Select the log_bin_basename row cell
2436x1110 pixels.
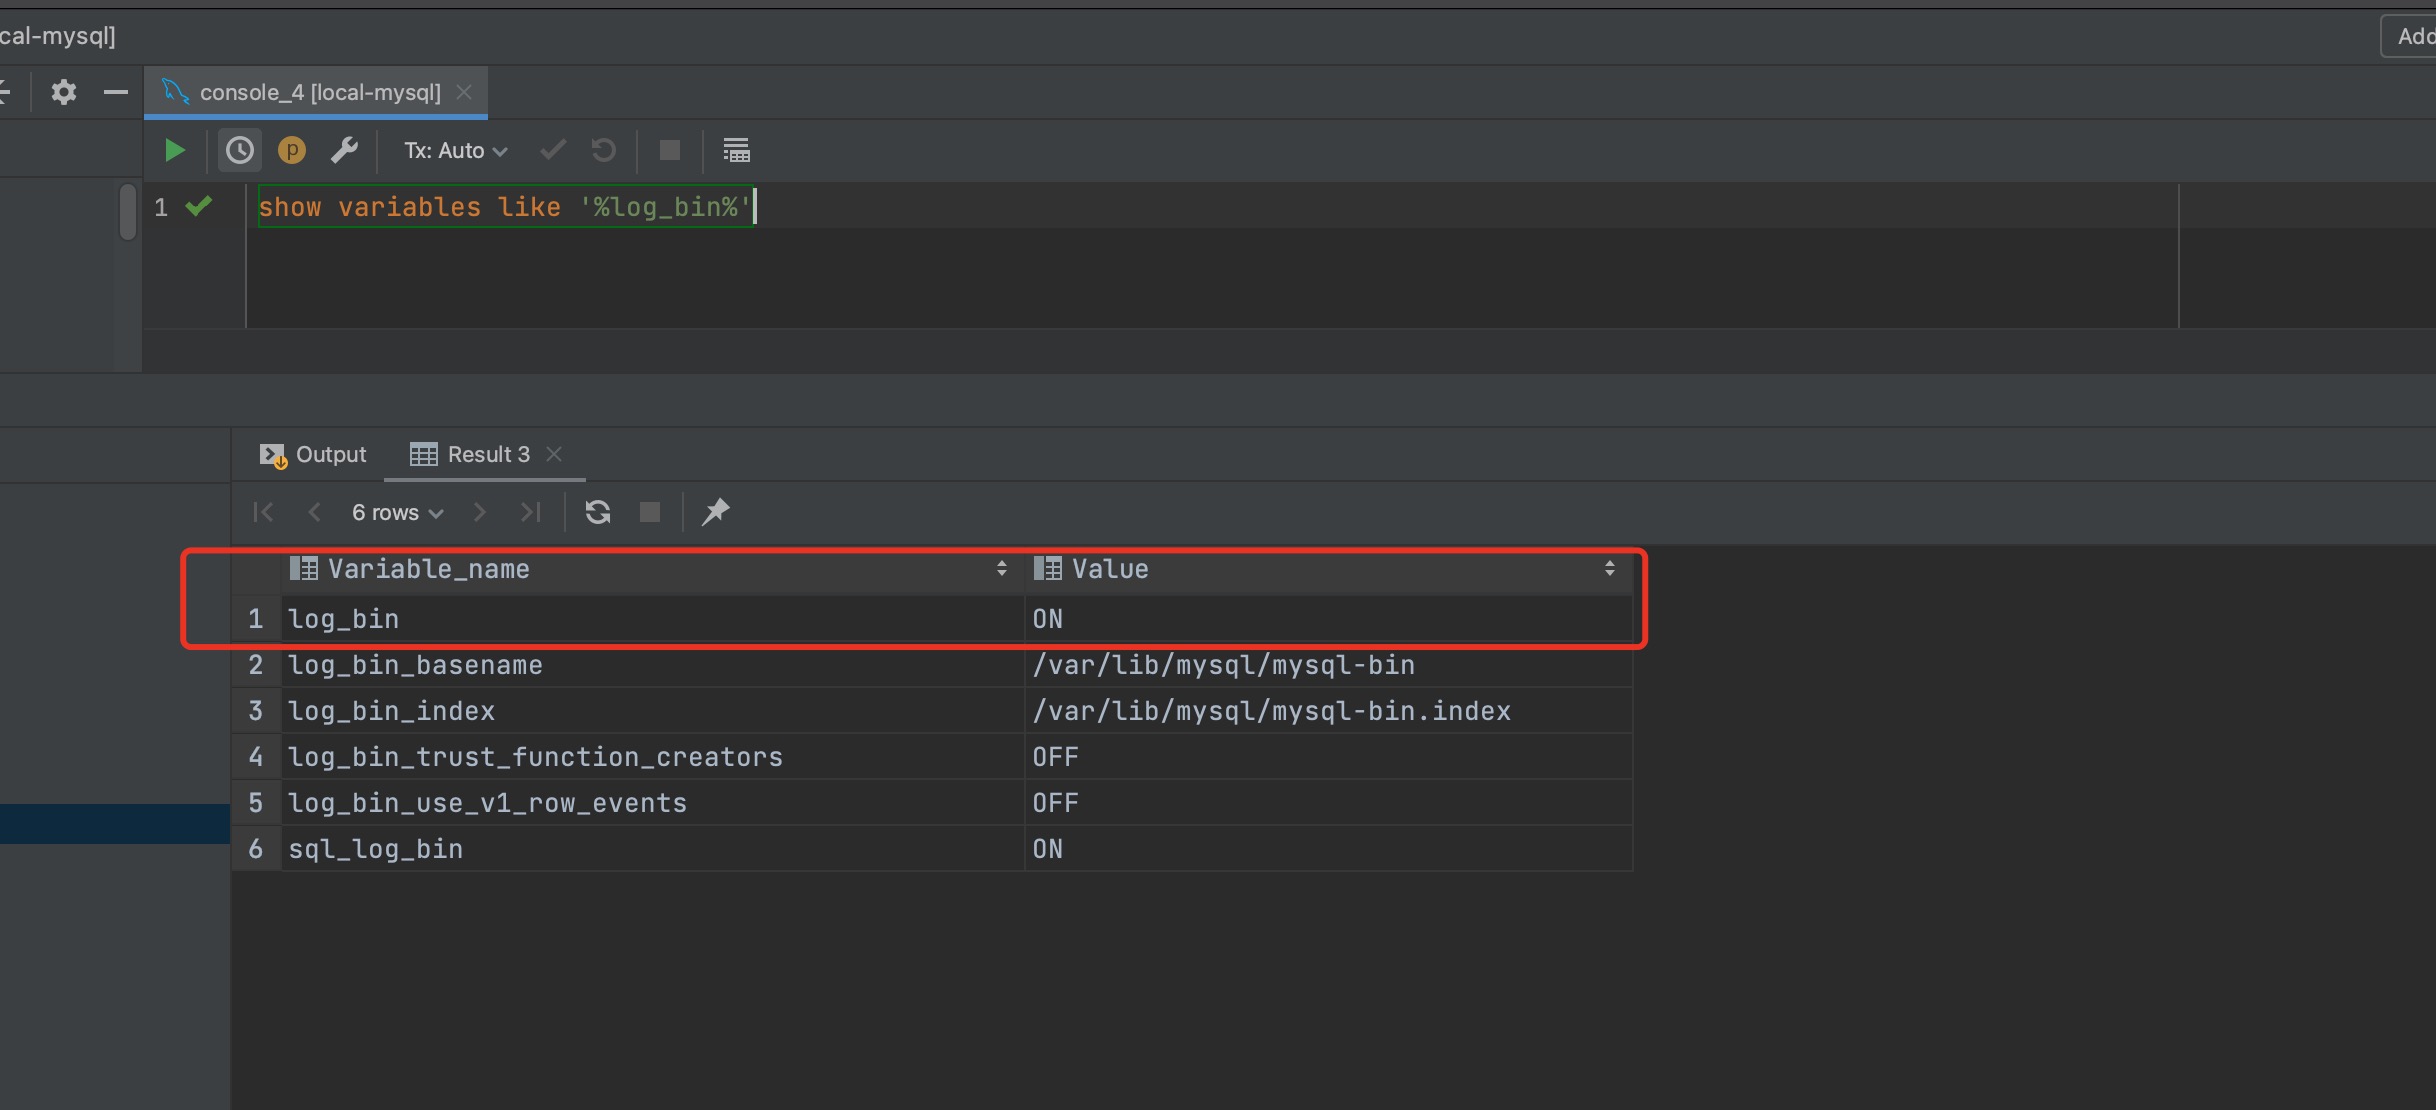pos(415,665)
